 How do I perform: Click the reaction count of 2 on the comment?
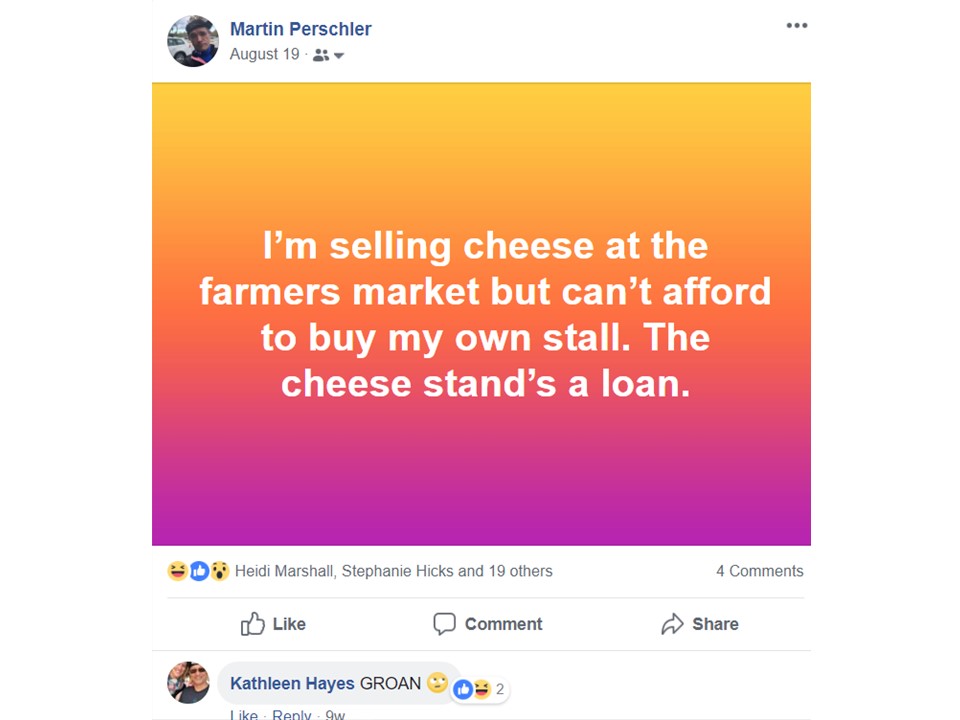click(x=499, y=689)
